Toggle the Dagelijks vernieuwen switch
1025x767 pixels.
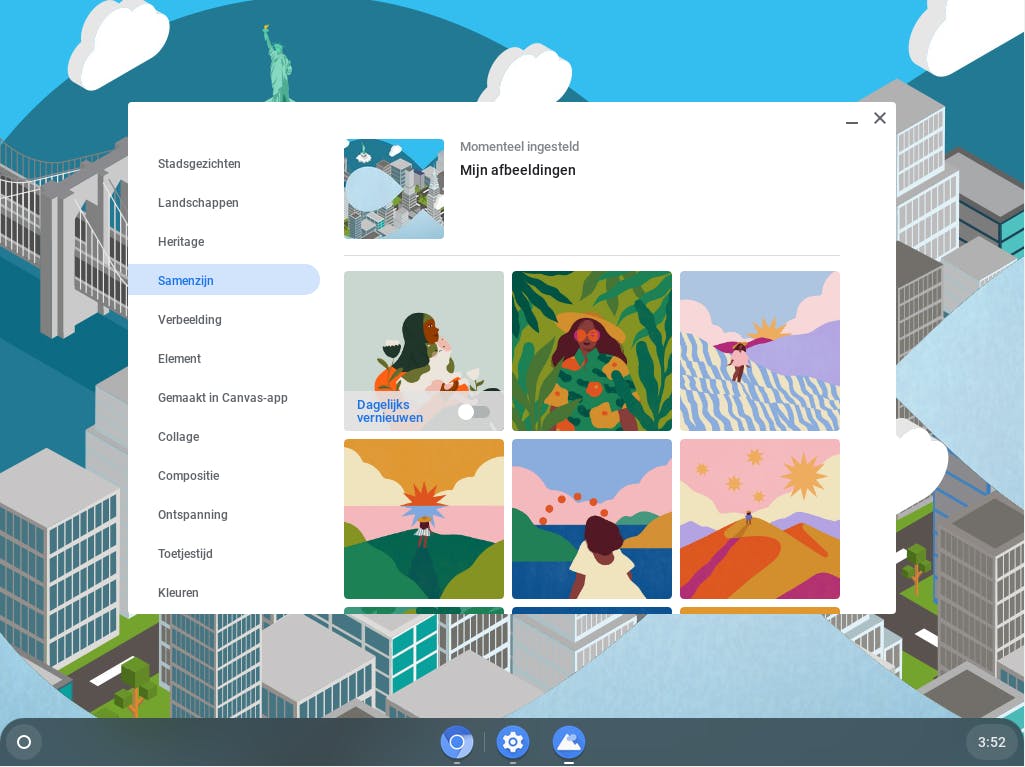[474, 412]
